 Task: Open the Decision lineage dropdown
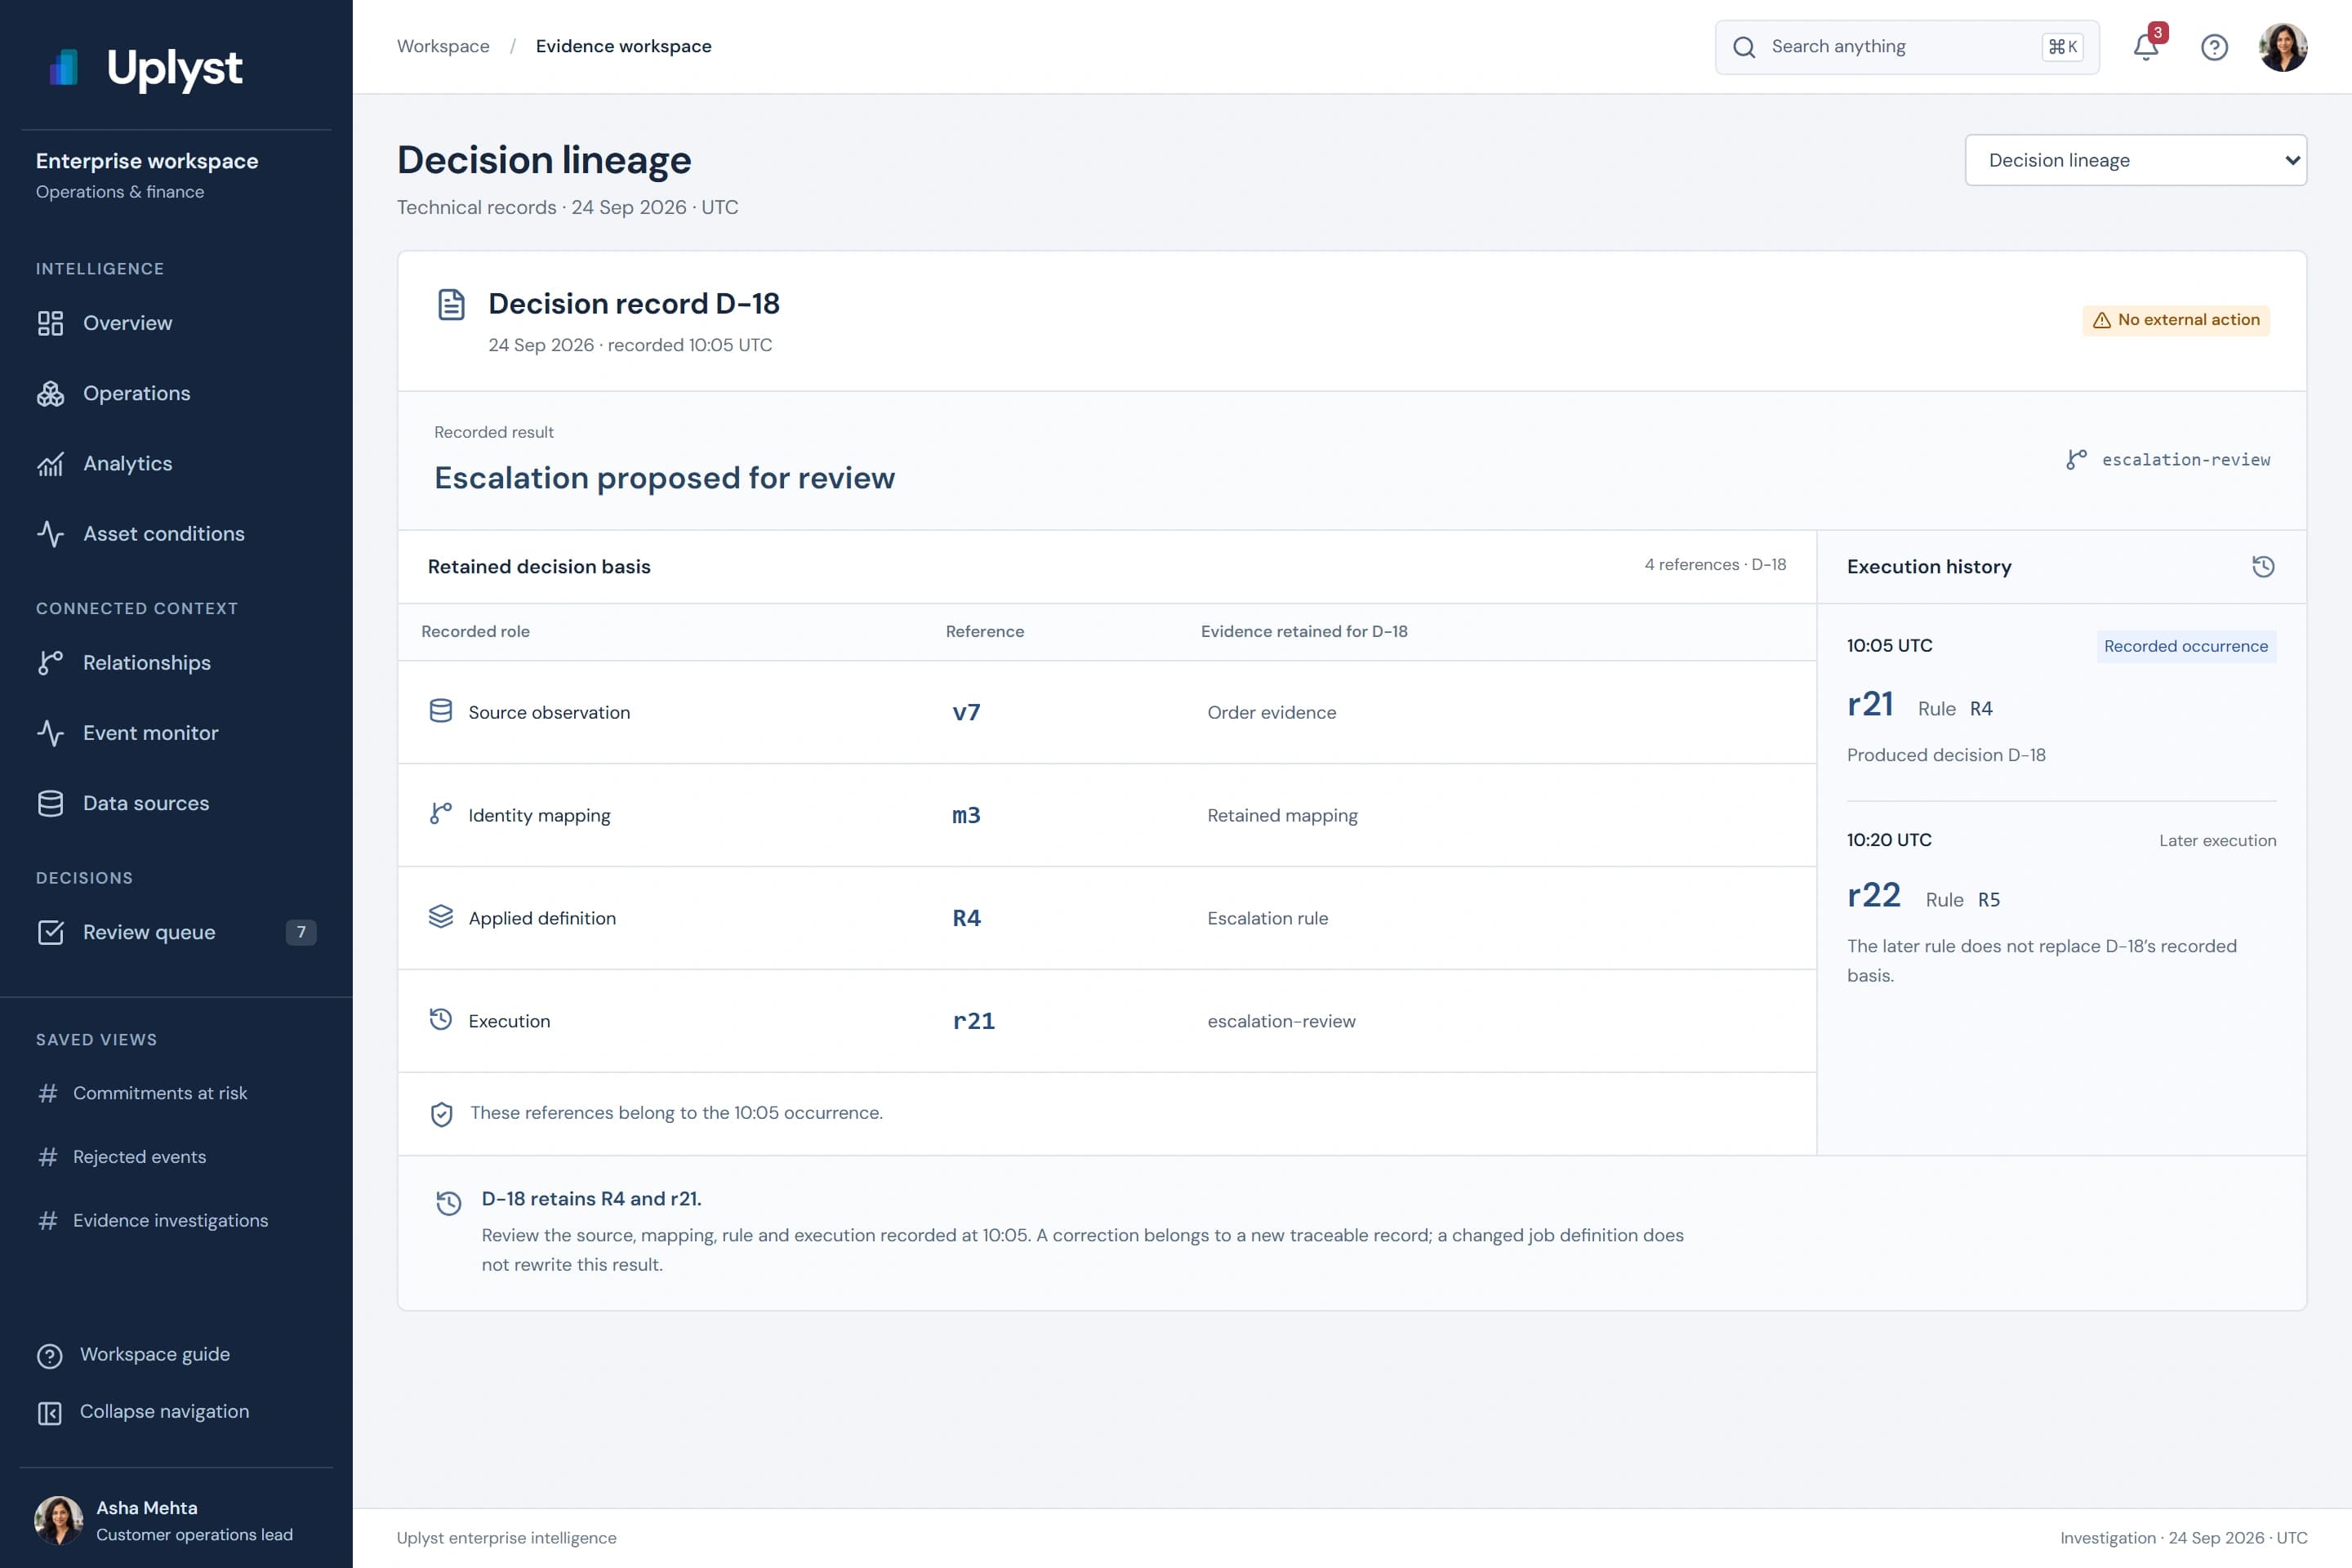point(2135,160)
